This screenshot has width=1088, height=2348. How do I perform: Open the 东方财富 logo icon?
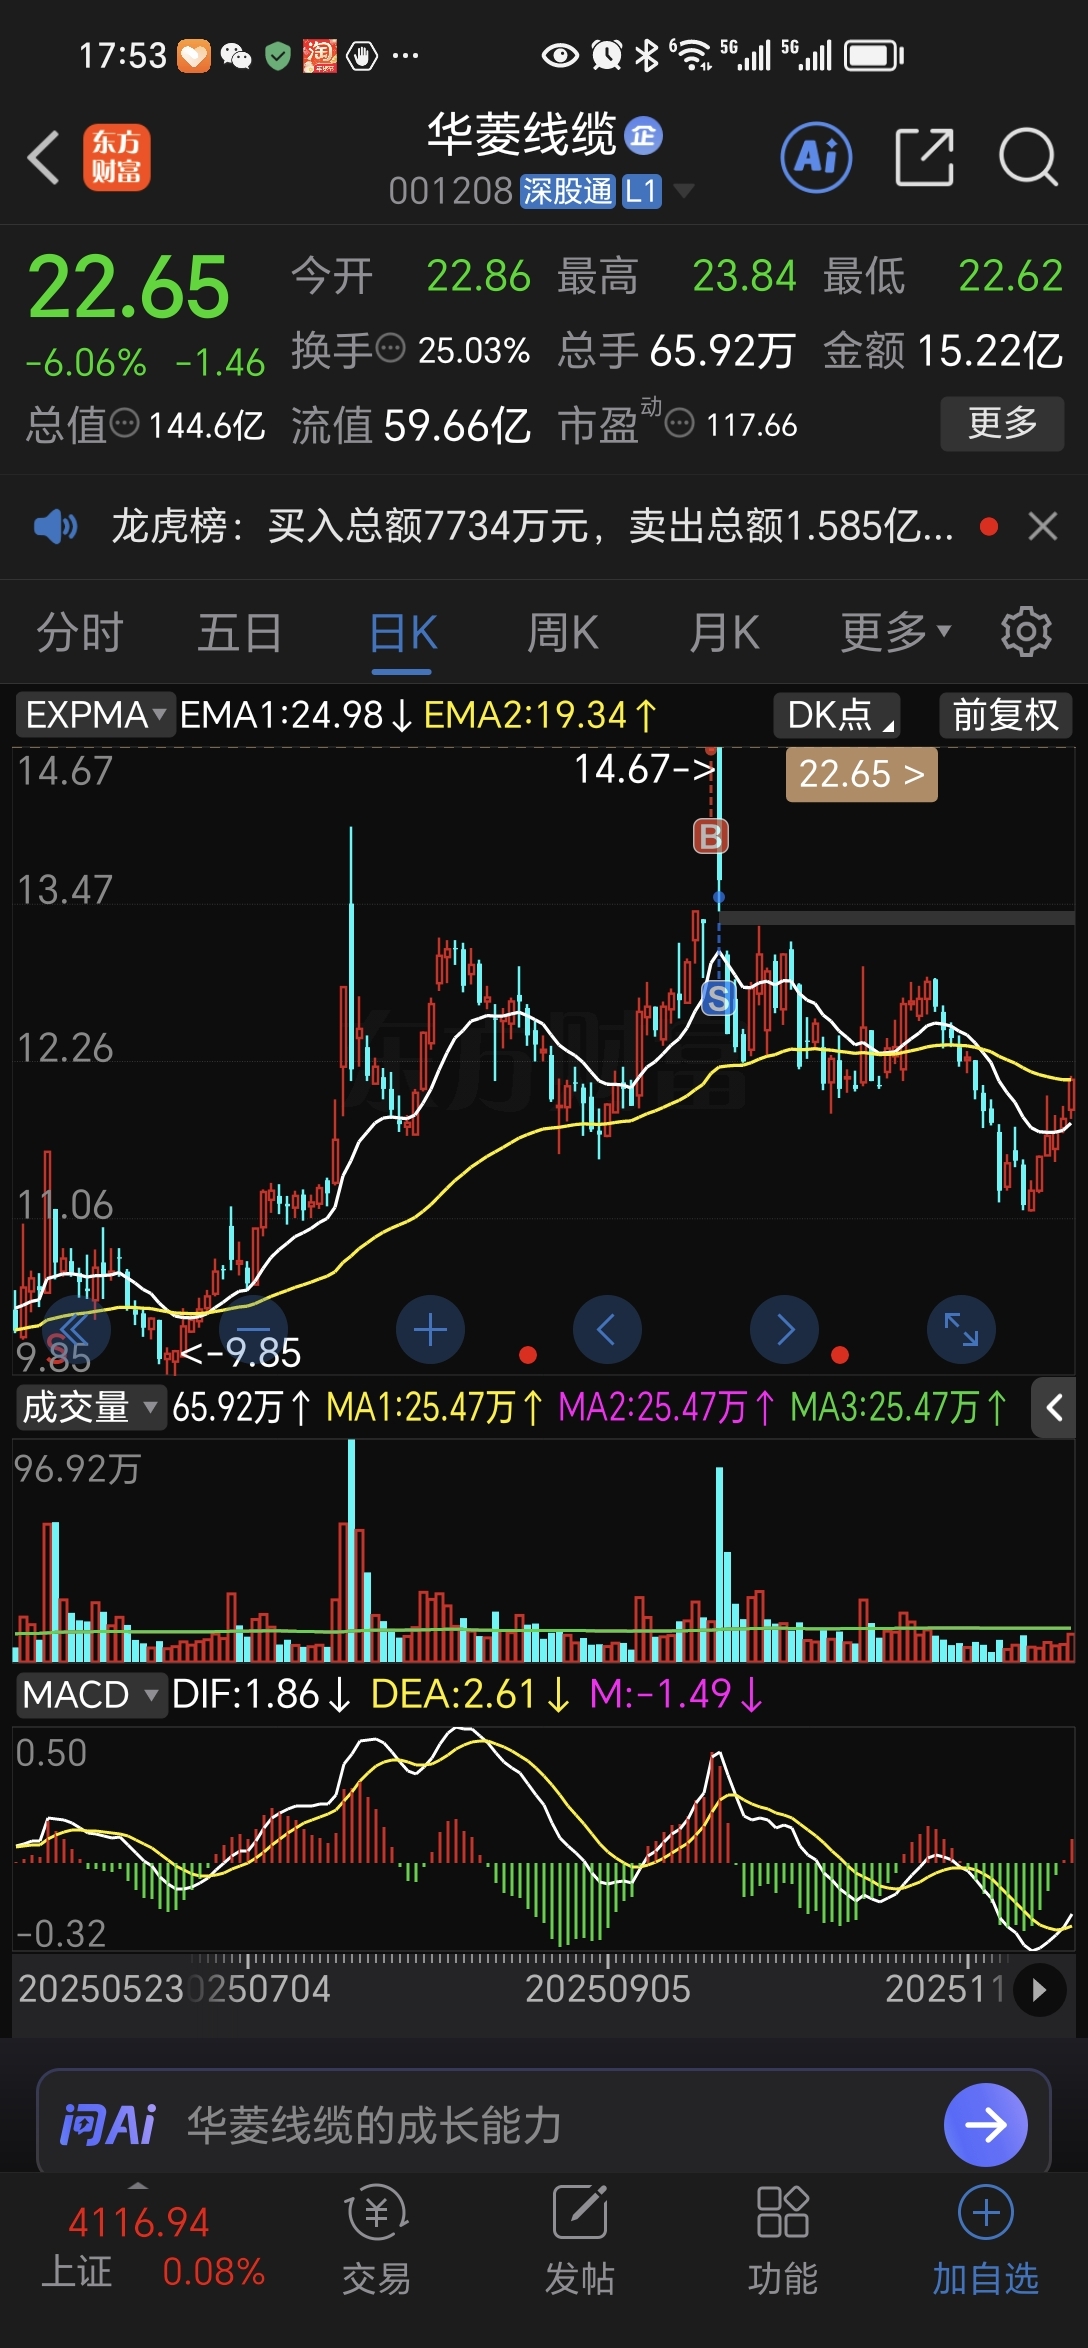117,157
